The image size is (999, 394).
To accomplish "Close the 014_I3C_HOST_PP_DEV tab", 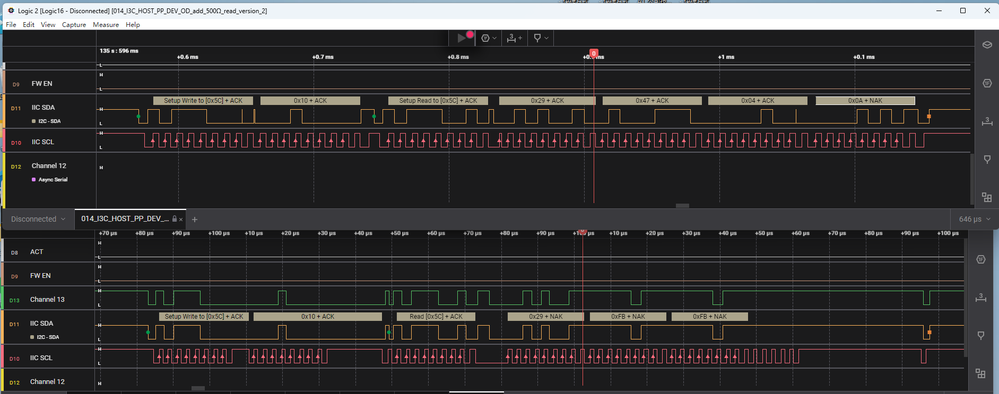I will point(181,219).
